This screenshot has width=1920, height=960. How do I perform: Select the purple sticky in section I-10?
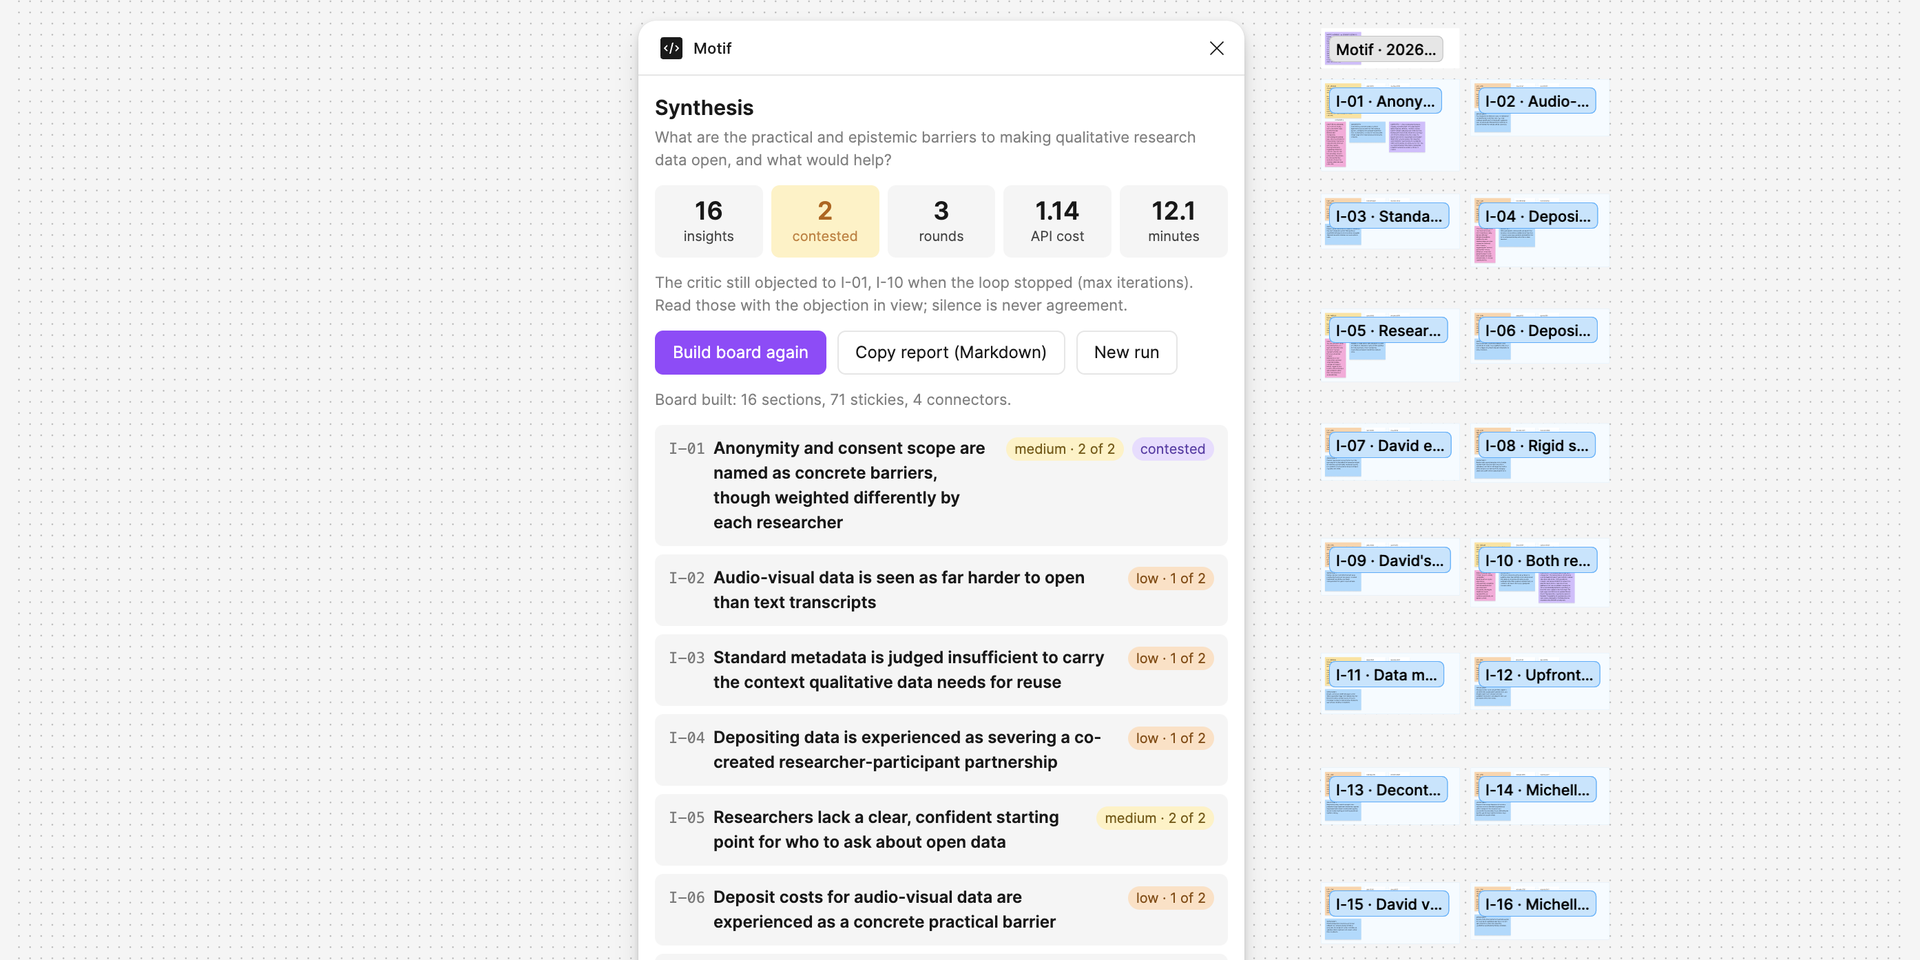1556,587
